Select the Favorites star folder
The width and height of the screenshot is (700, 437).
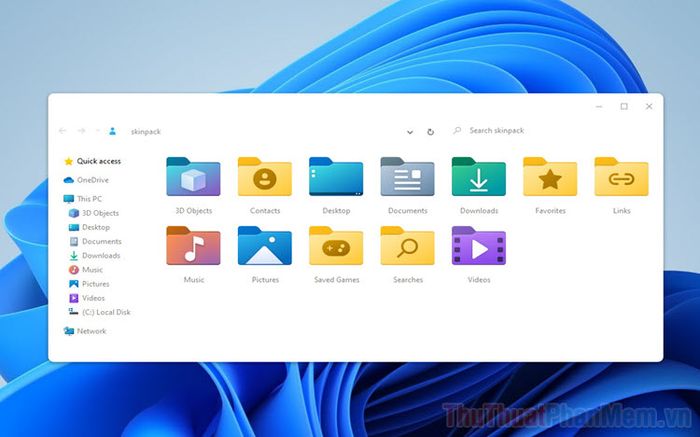click(550, 177)
